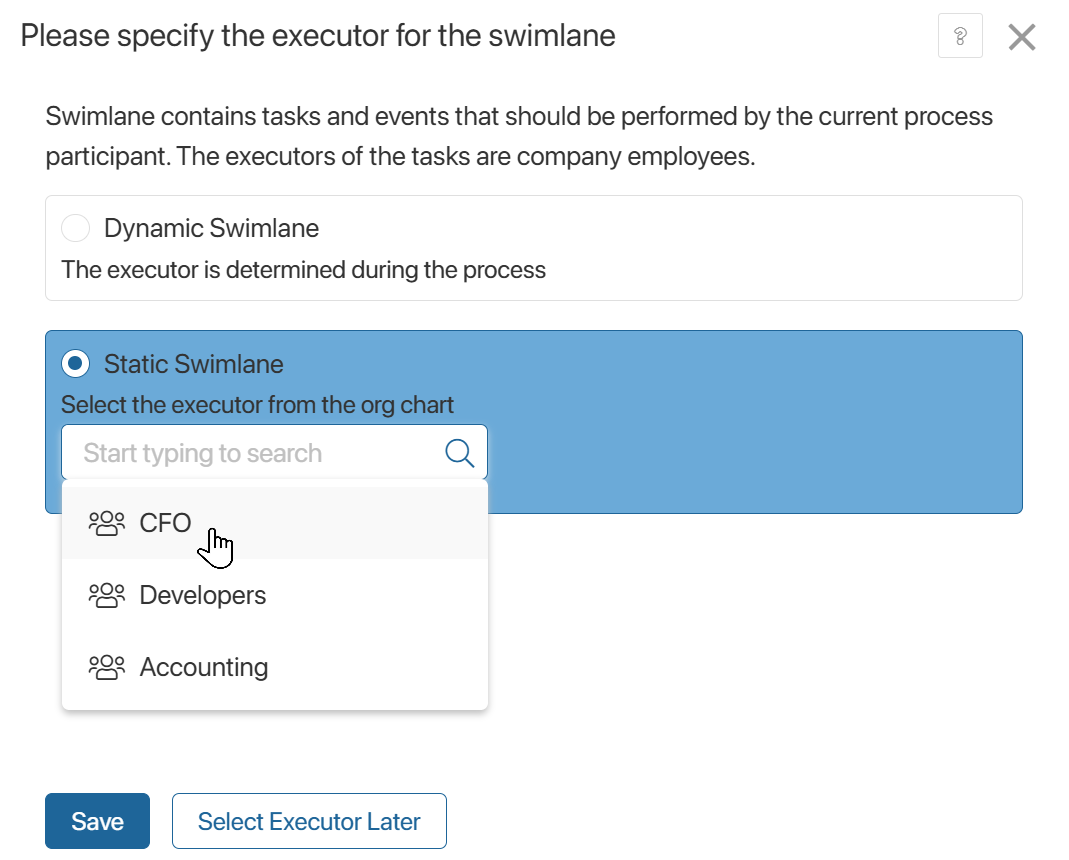Click the Dynamic Swimlane label text
The width and height of the screenshot is (1069, 860).
pyautogui.click(x=211, y=228)
